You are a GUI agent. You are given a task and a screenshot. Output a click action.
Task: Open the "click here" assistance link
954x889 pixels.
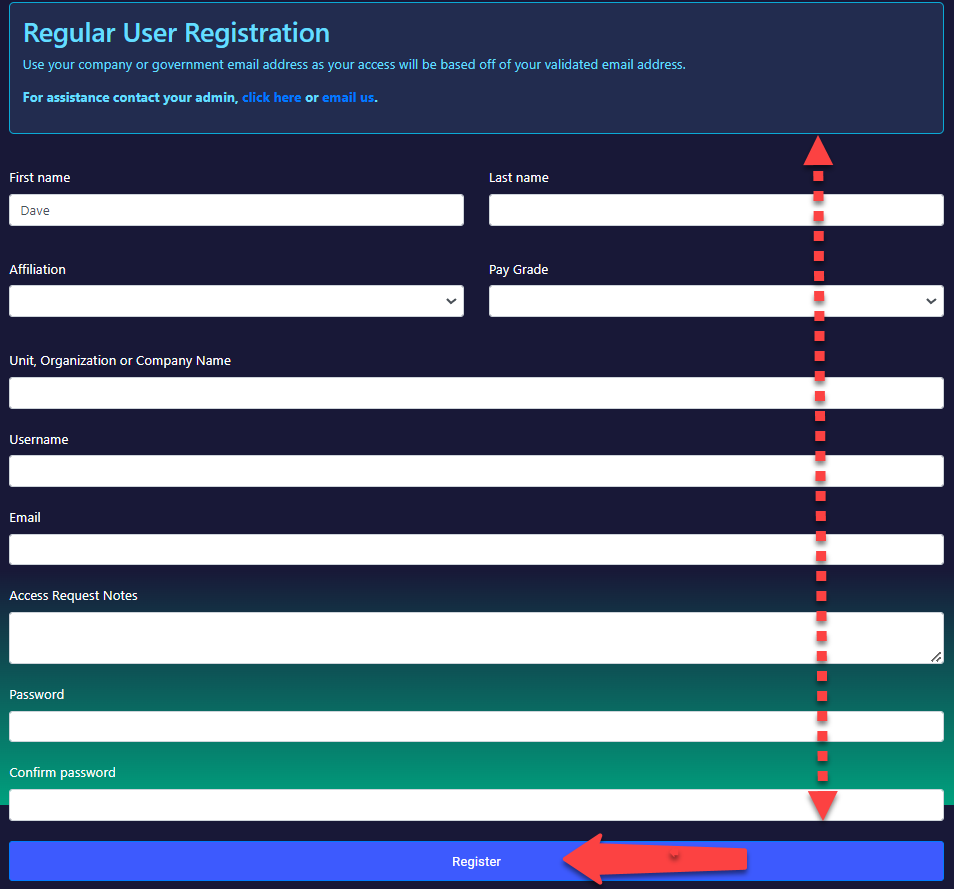tap(271, 98)
